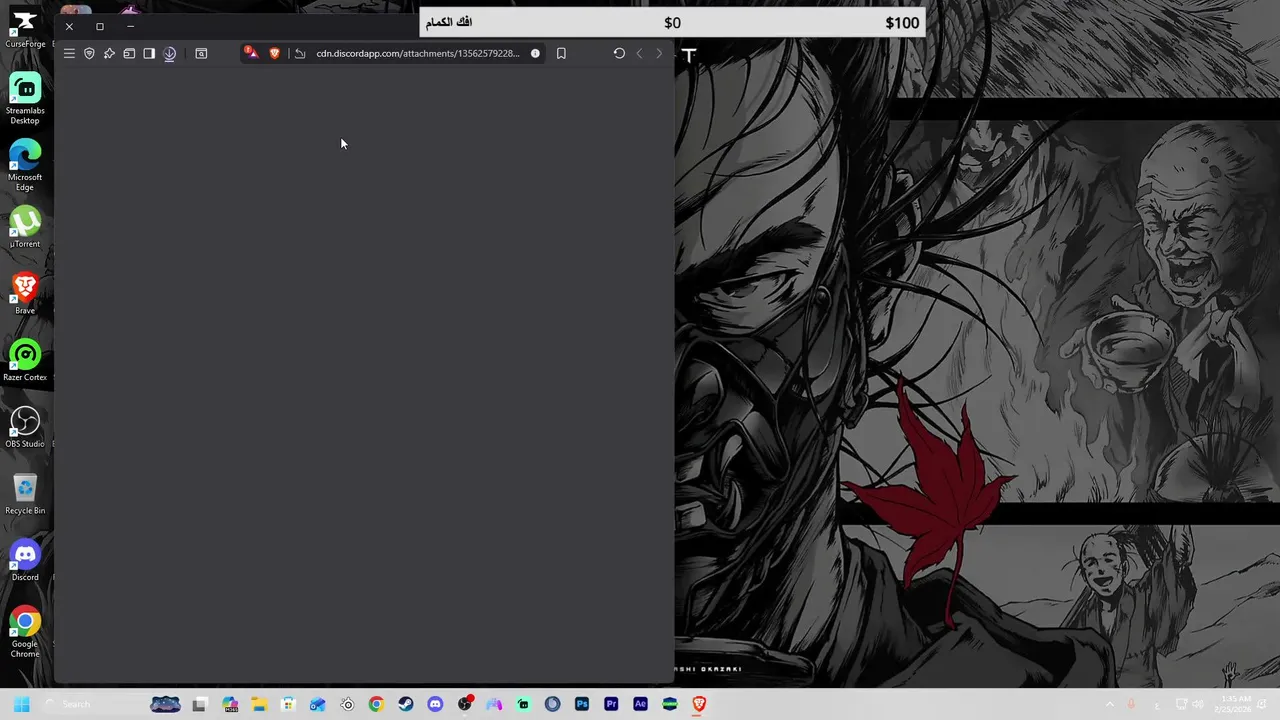The image size is (1280, 720).
Task: Select the Recycle Bin desktop icon
Action: pos(25,494)
